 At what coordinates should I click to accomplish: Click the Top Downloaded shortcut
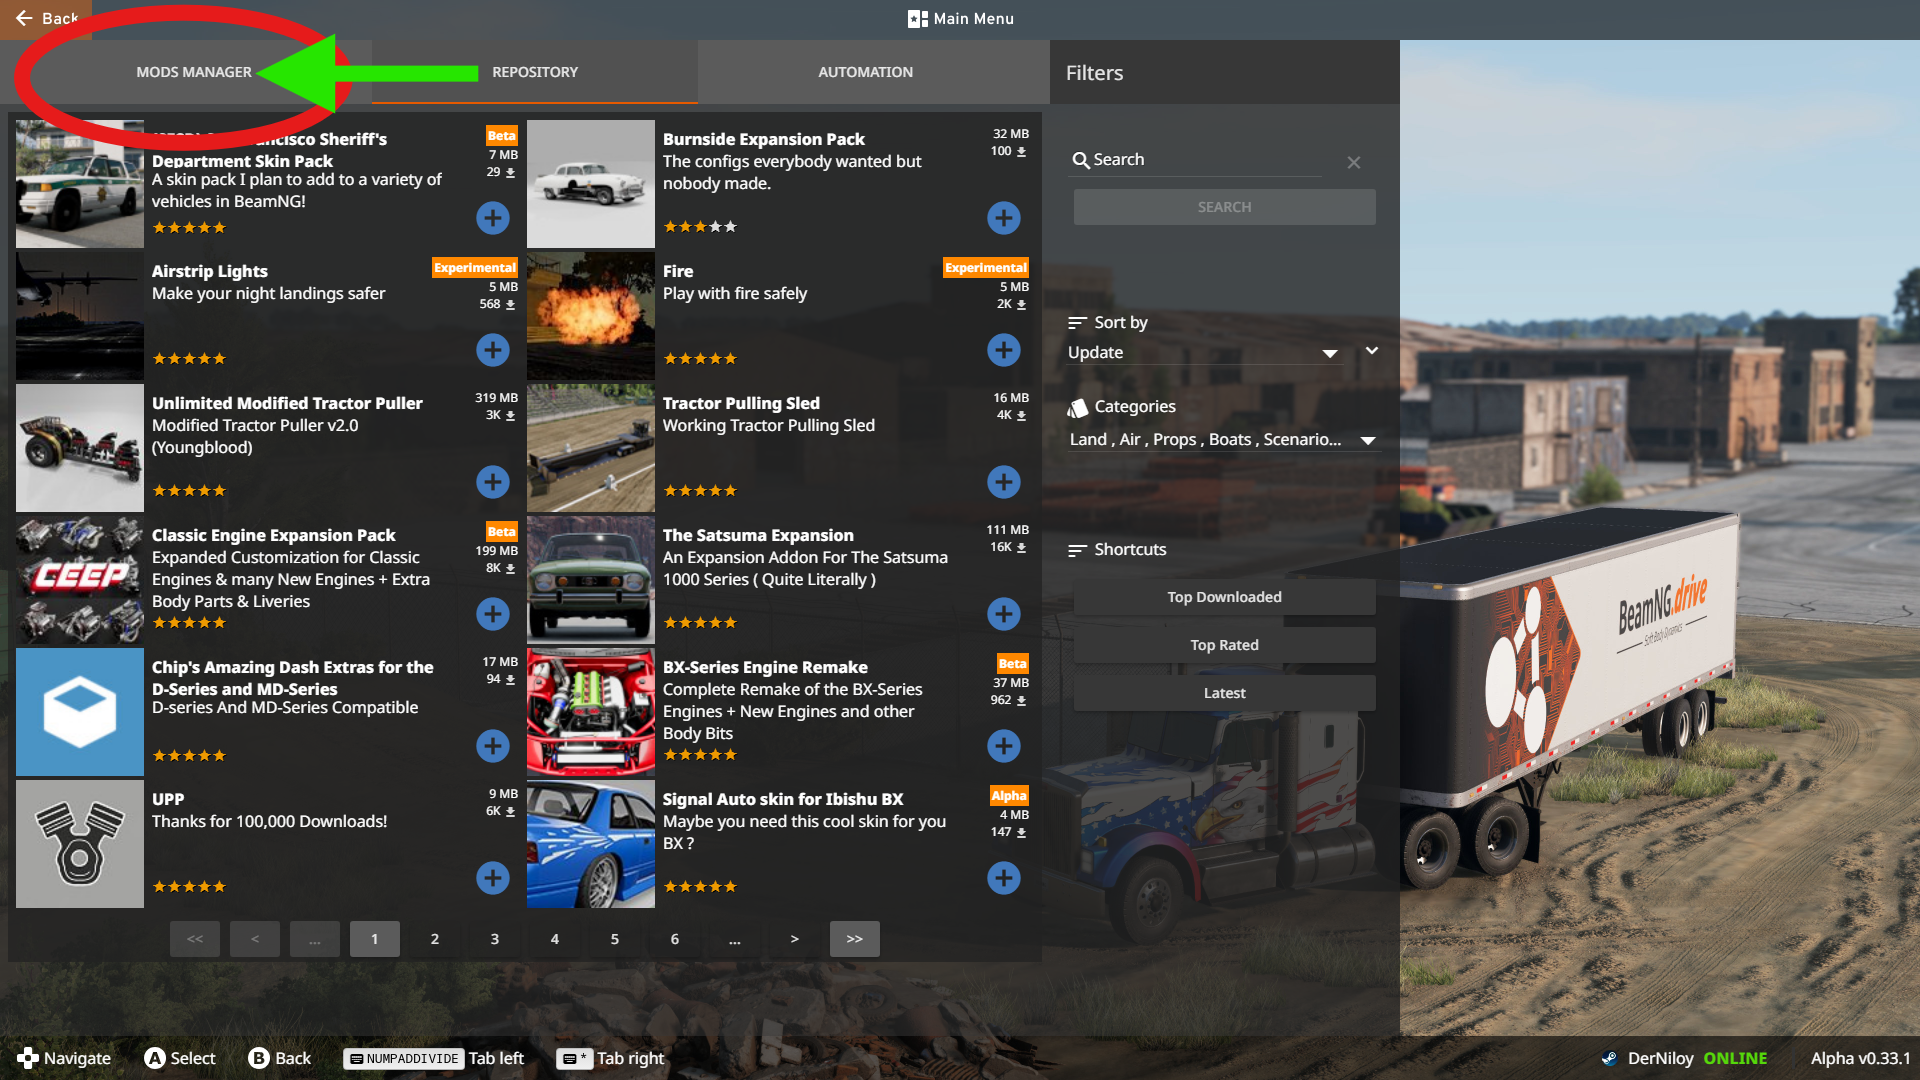[x=1224, y=597]
